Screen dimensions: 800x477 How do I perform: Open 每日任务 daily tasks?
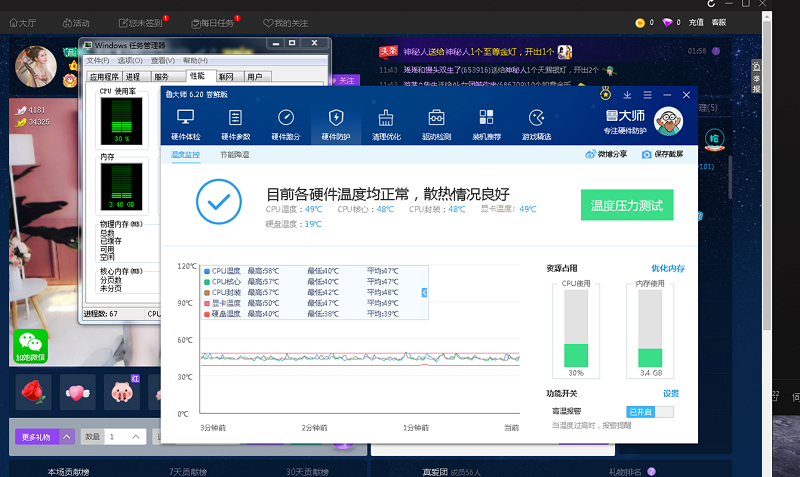pos(212,23)
